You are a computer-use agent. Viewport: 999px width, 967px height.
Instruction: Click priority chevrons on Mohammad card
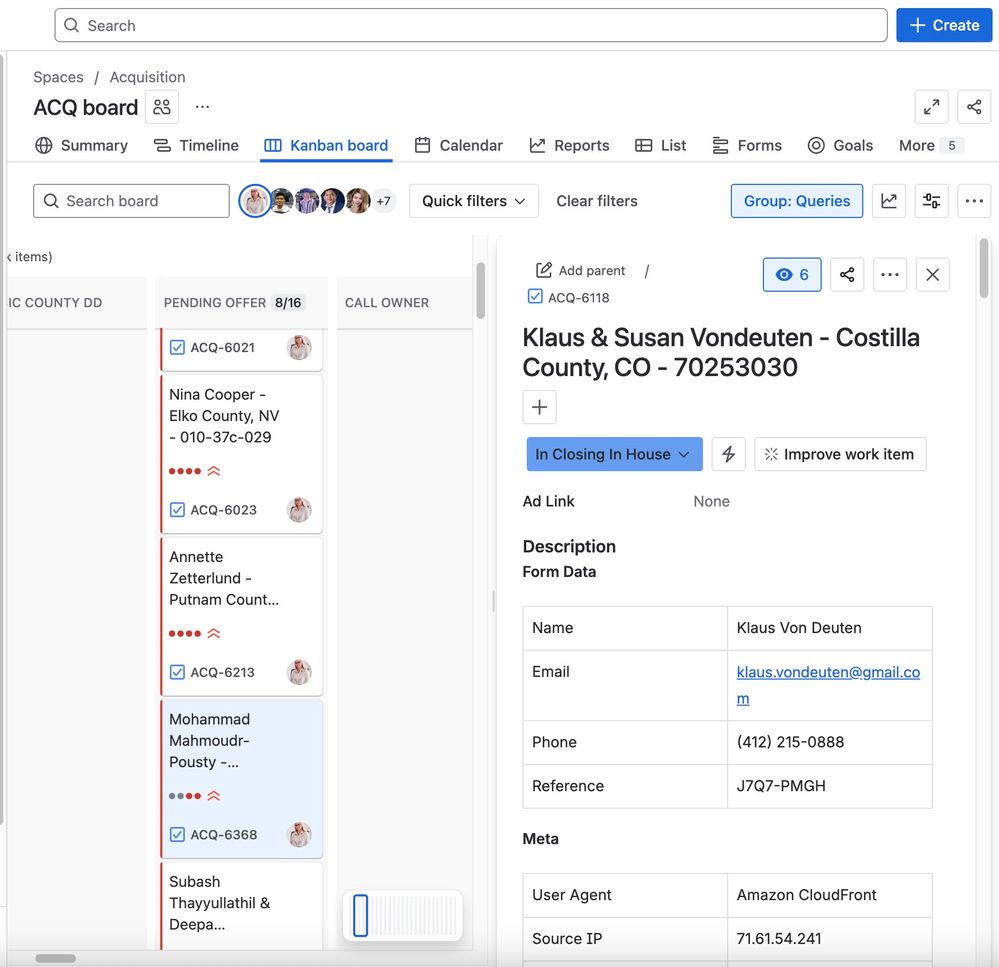pos(213,796)
